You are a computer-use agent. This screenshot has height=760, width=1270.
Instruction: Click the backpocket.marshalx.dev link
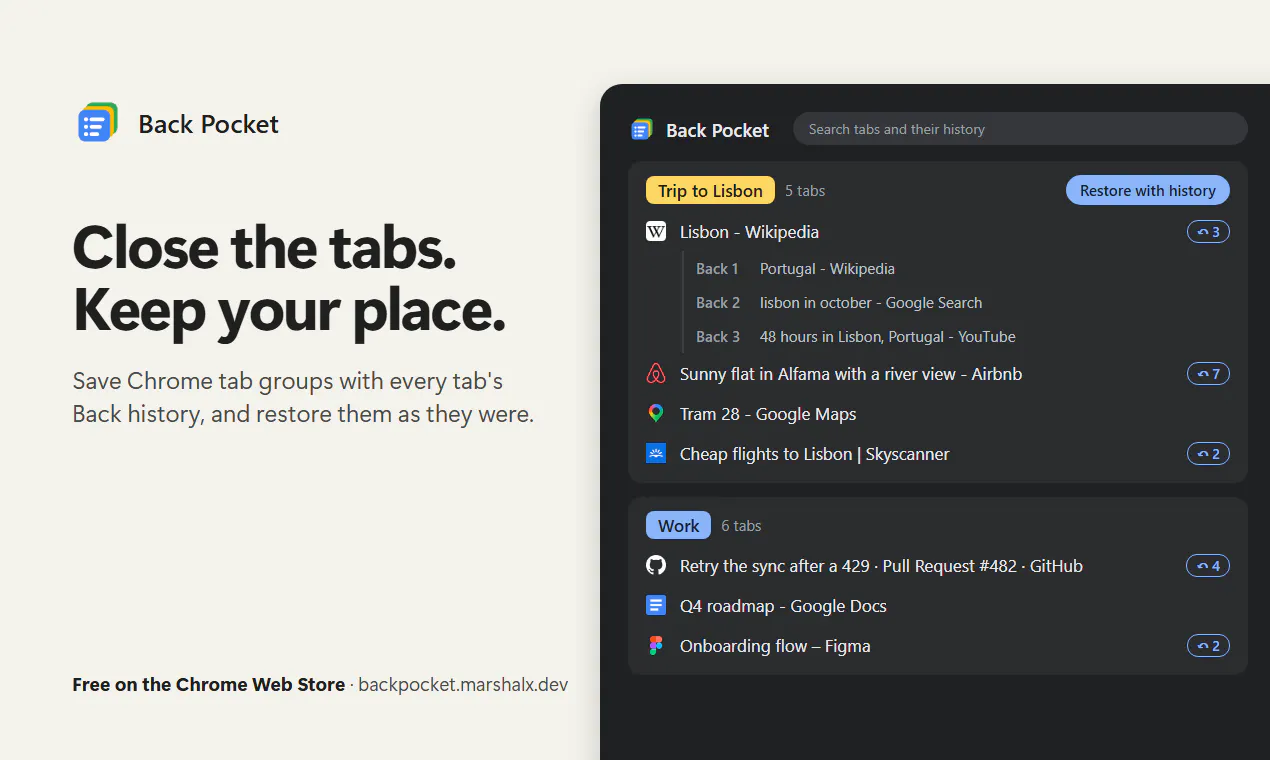pos(463,685)
